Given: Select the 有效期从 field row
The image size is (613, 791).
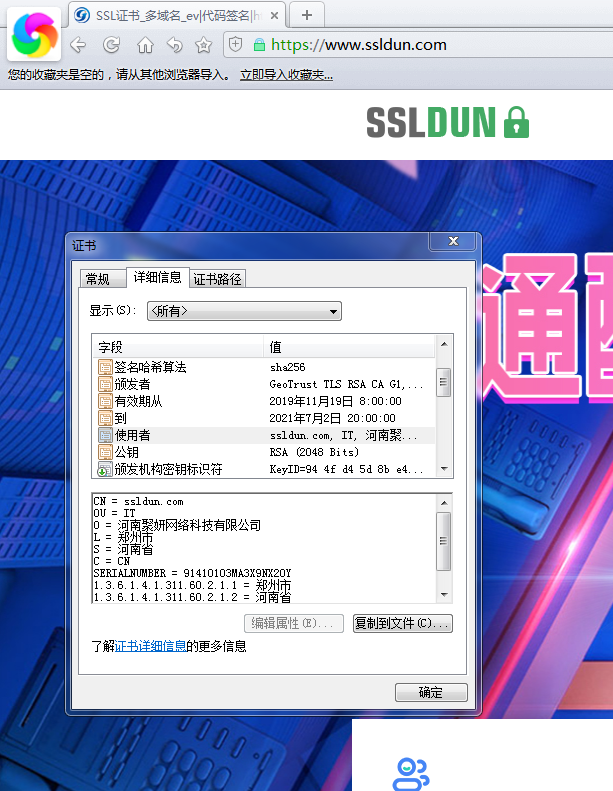Looking at the screenshot, I should click(x=264, y=402).
